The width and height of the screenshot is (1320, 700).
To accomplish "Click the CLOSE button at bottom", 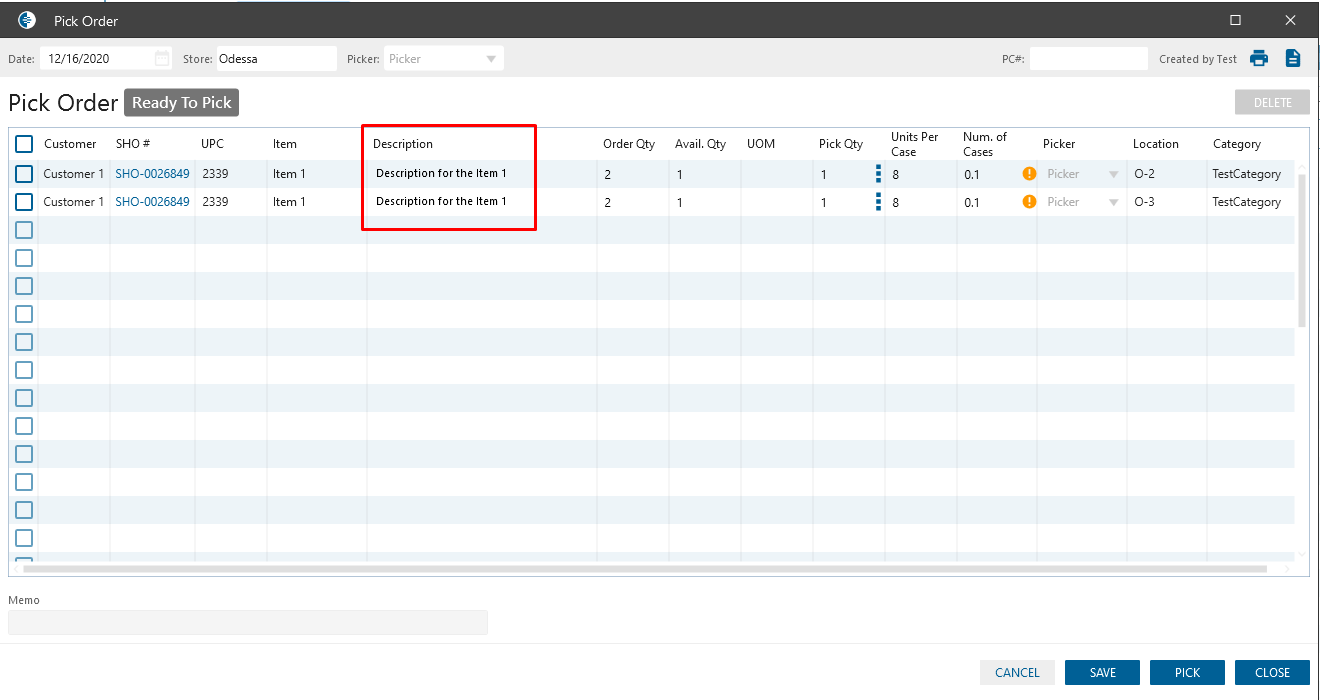I will [x=1273, y=673].
